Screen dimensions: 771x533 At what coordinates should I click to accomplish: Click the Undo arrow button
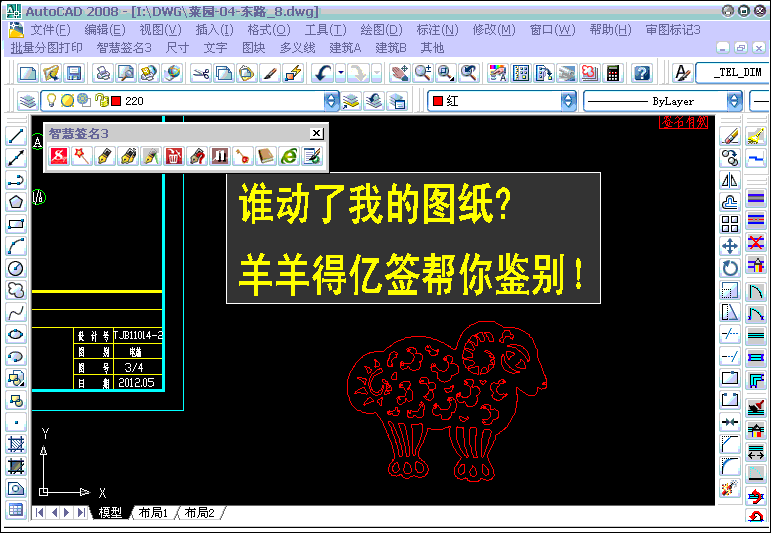322,73
